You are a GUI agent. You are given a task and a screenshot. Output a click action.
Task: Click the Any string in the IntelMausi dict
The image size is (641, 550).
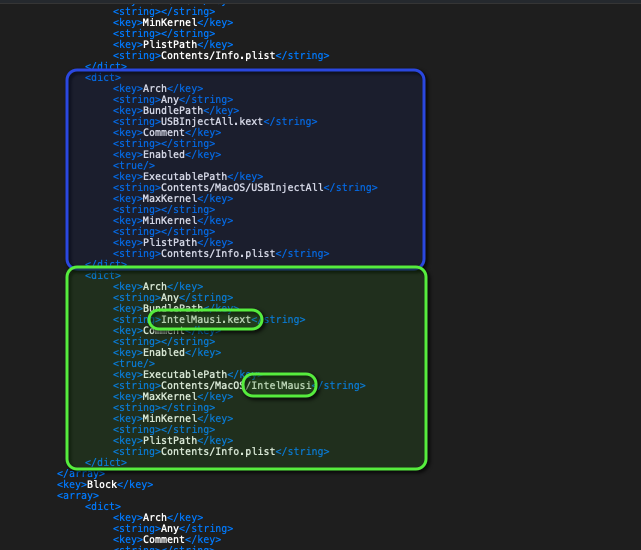pyautogui.click(x=173, y=297)
